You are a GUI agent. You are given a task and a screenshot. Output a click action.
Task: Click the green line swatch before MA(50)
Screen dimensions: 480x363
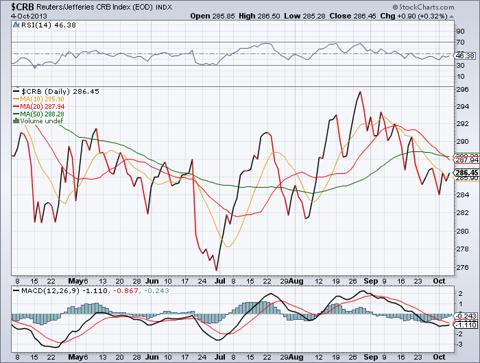coord(16,114)
